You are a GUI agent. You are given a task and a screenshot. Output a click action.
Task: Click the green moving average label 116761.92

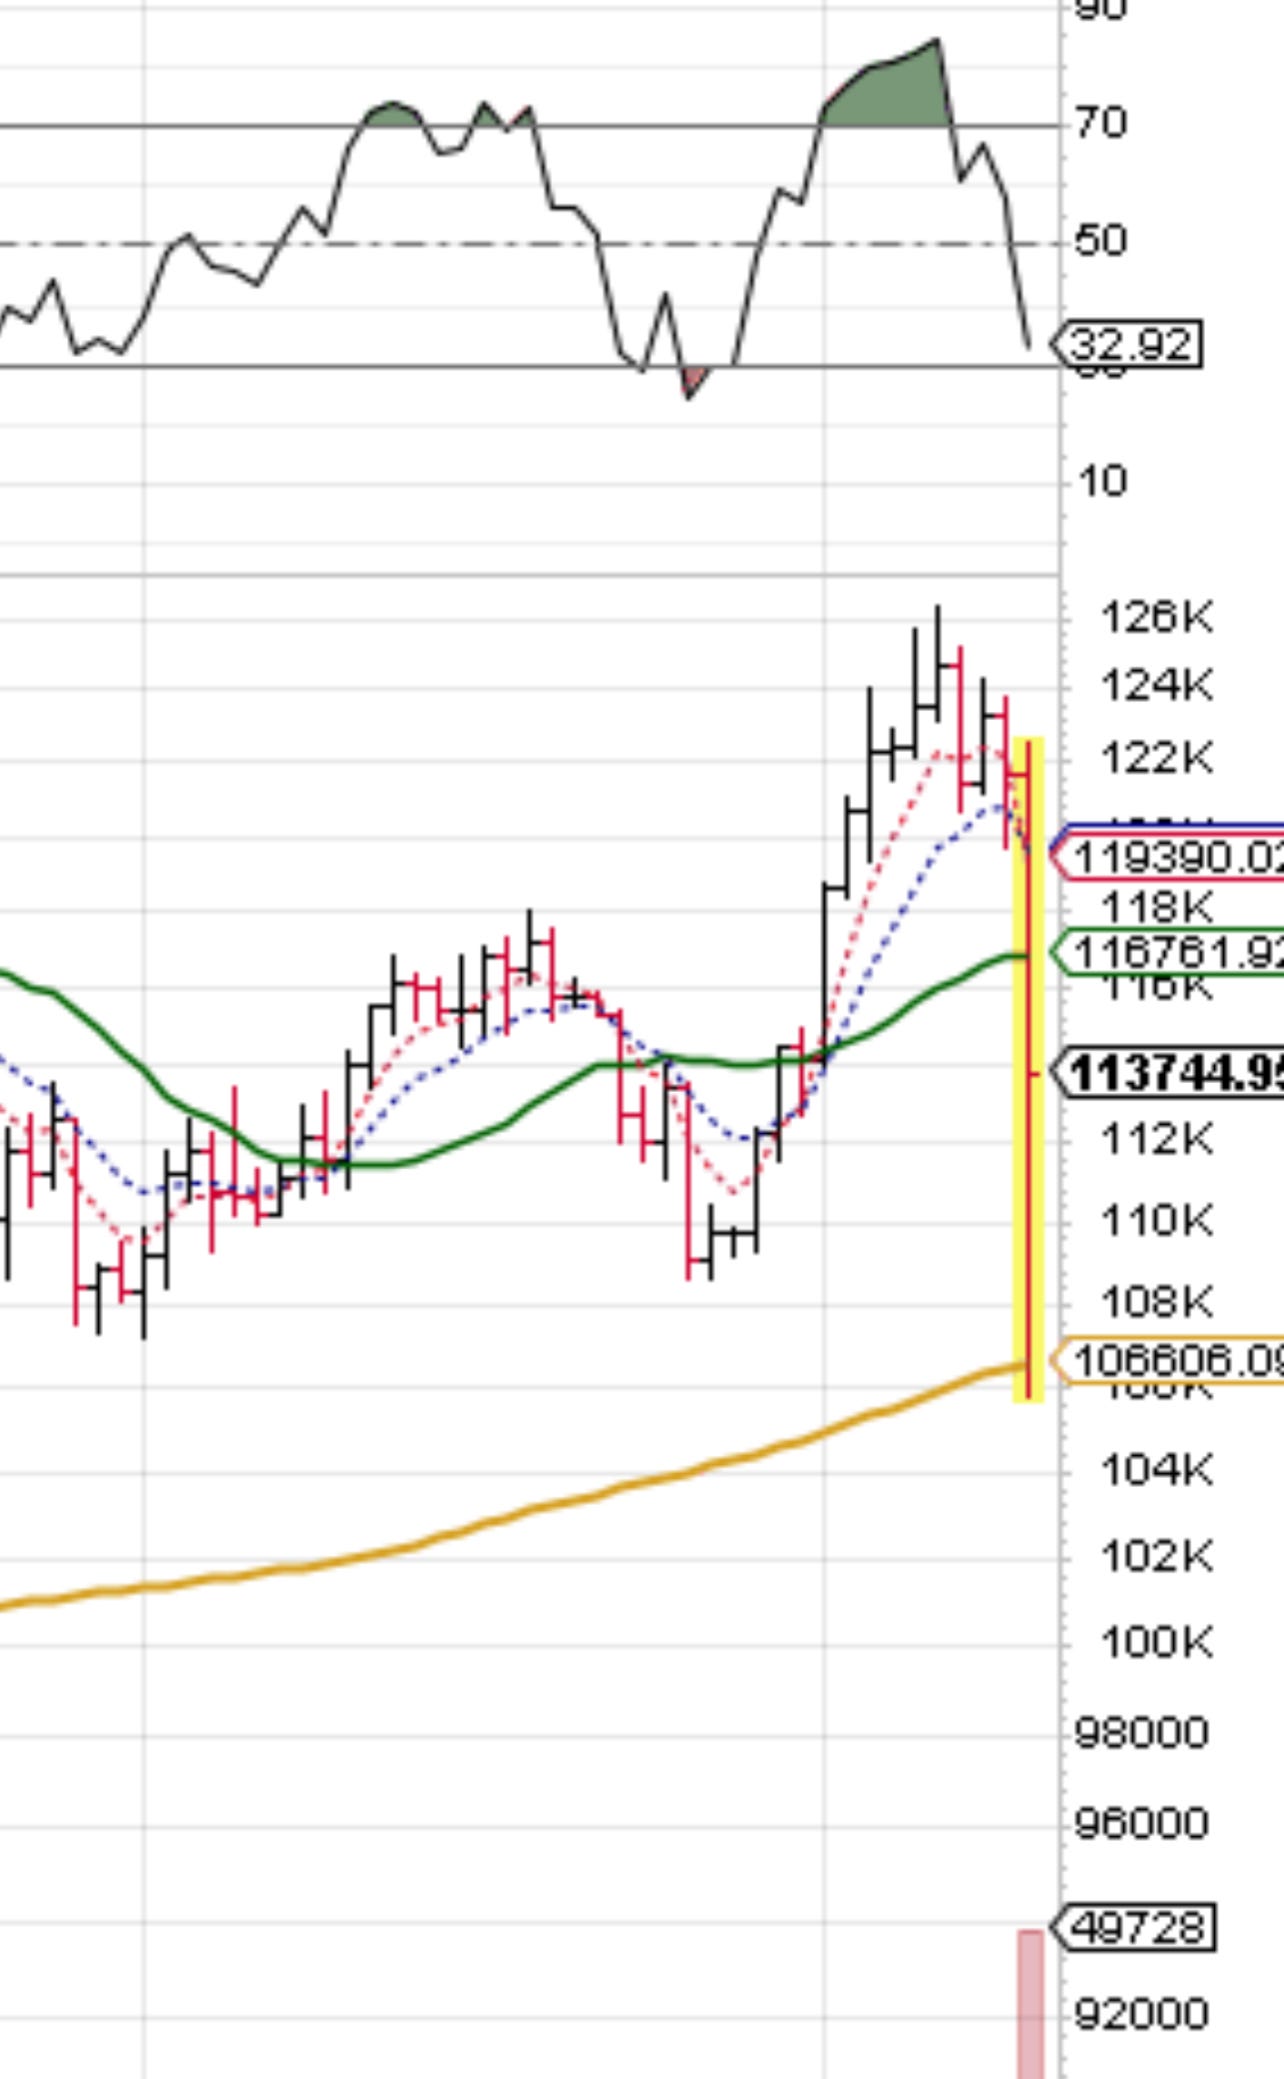(x=1168, y=951)
